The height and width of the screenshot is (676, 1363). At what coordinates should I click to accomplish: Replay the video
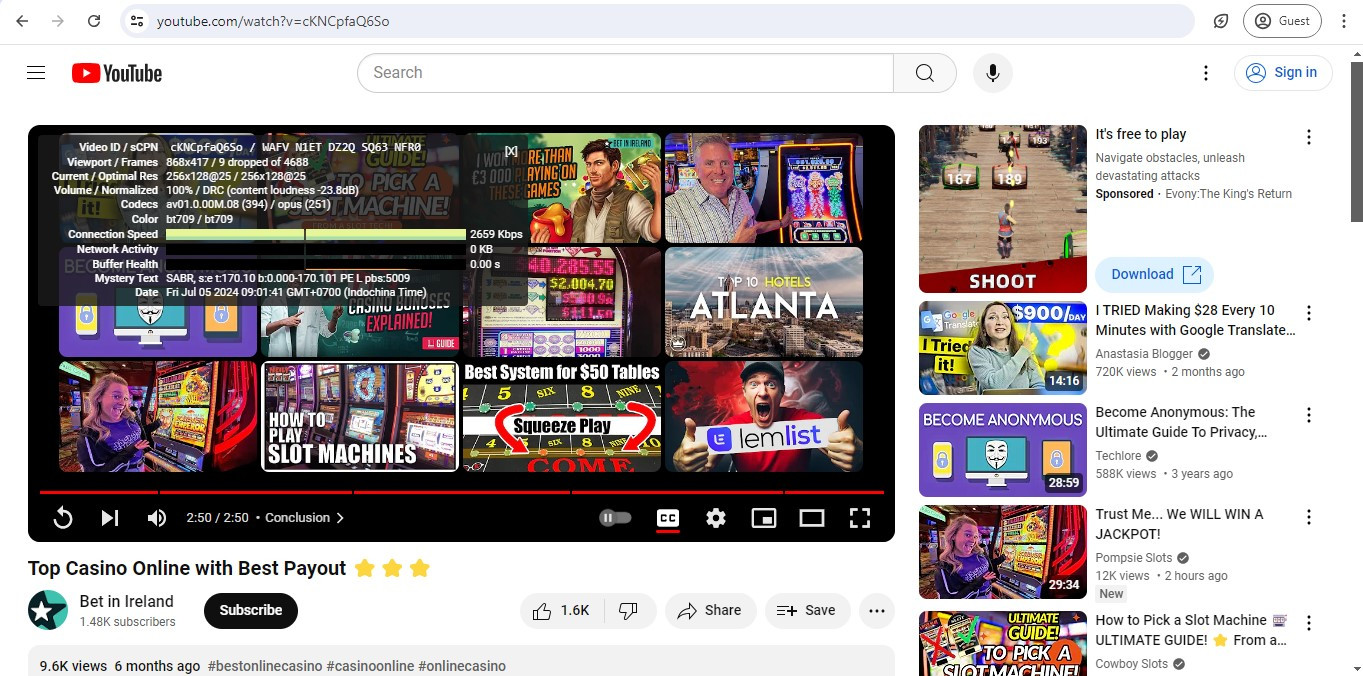click(x=63, y=518)
